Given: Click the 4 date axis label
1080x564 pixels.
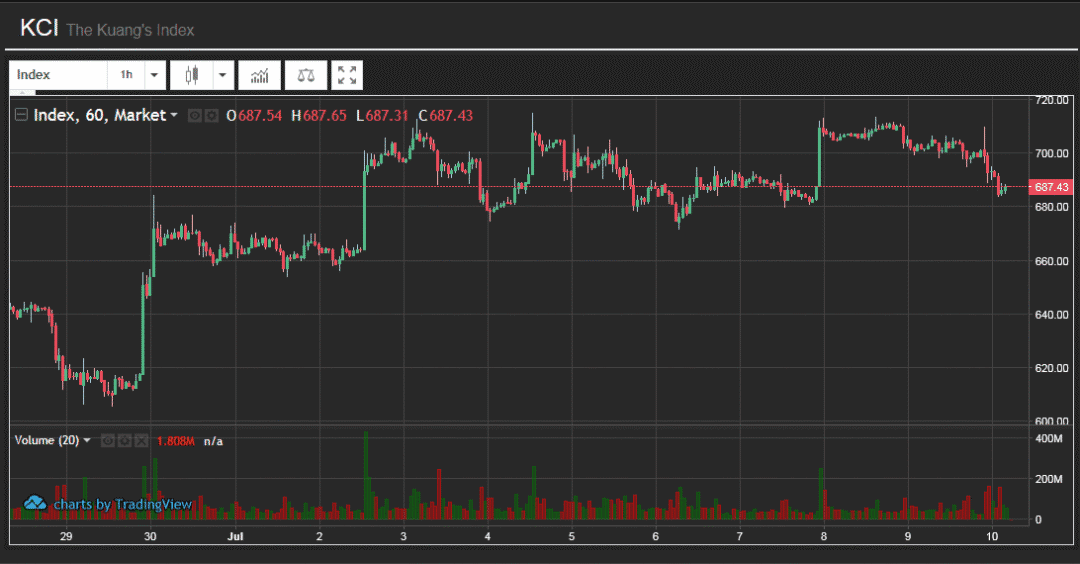Looking at the screenshot, I should click(488, 536).
